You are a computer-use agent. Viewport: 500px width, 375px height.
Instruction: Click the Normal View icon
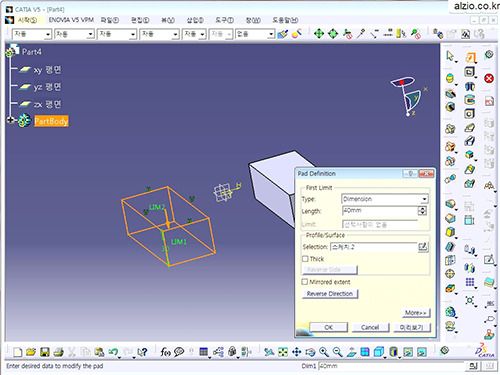[351, 352]
